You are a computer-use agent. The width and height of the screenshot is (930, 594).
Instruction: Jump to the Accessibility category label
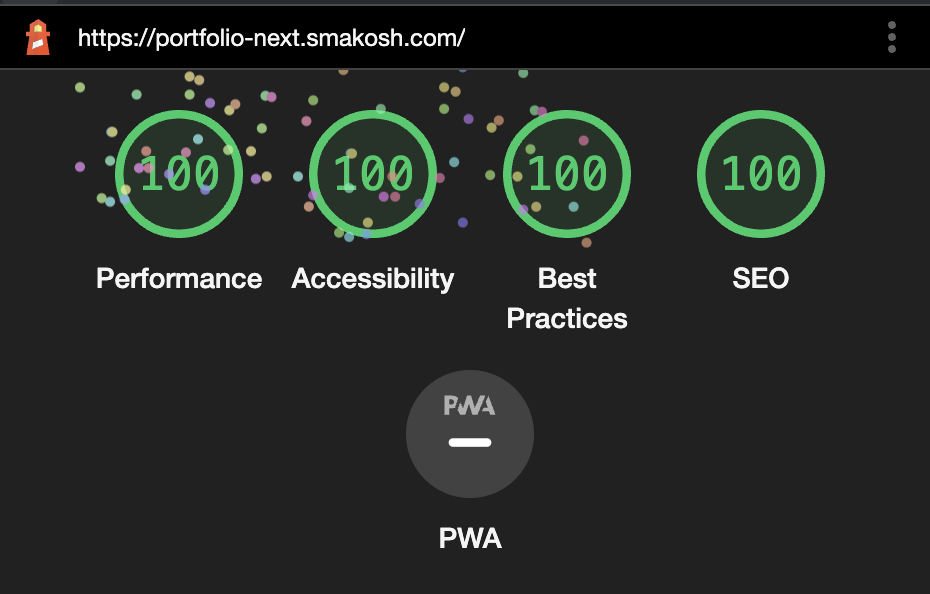tap(373, 279)
